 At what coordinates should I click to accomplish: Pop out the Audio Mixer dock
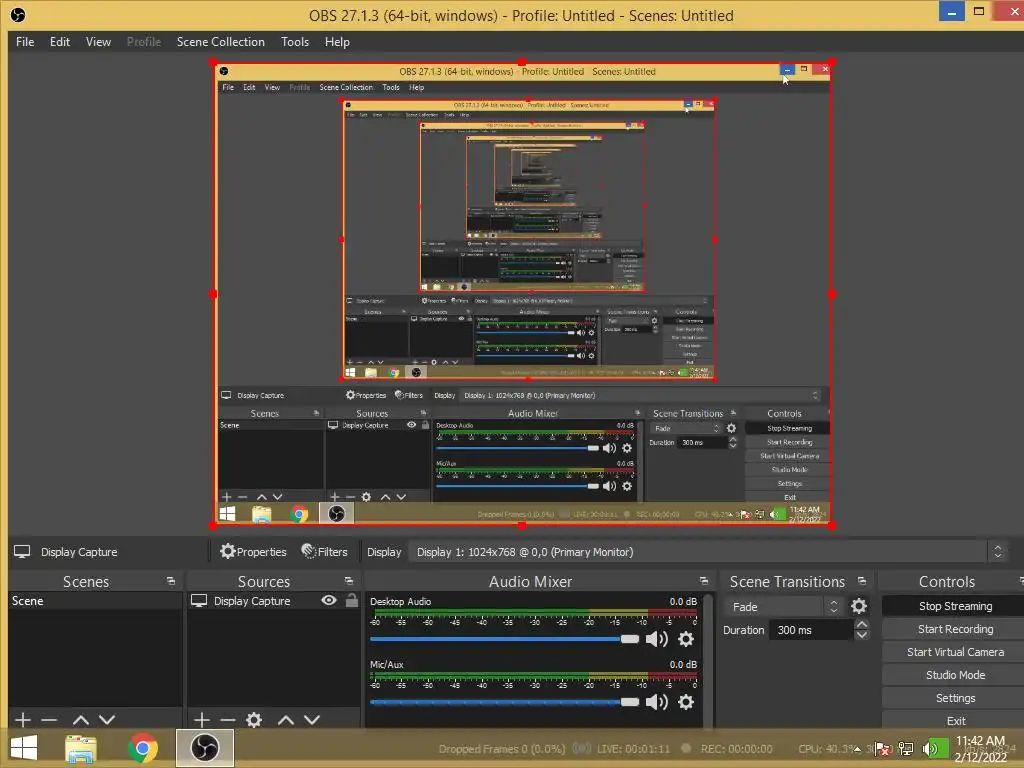(x=703, y=581)
